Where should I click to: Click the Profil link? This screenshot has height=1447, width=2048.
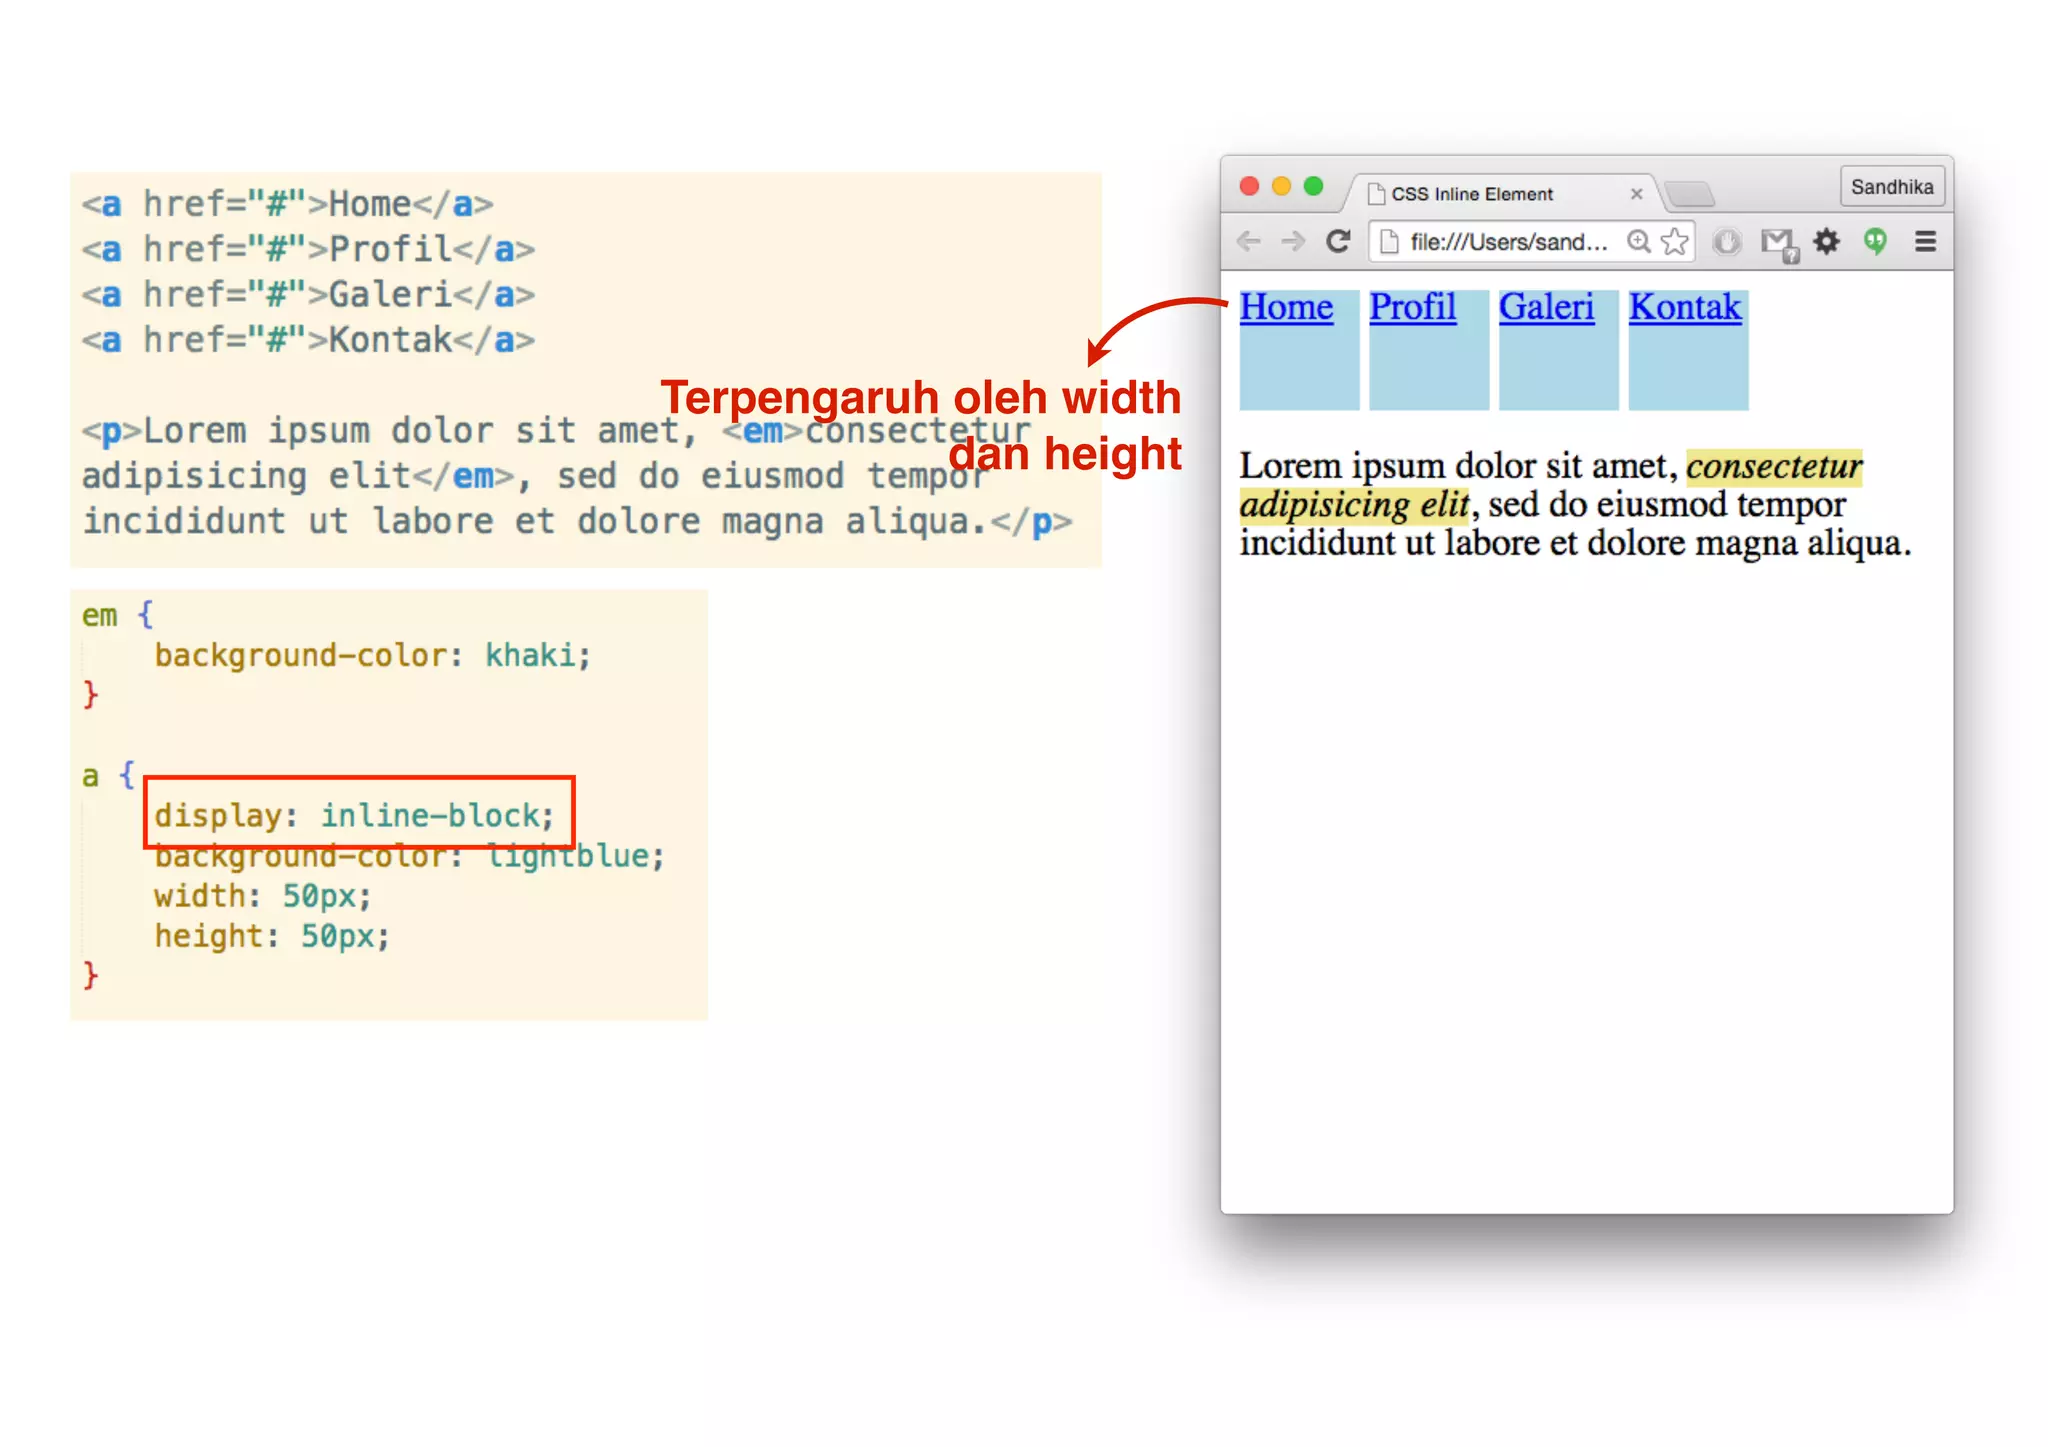1412,307
